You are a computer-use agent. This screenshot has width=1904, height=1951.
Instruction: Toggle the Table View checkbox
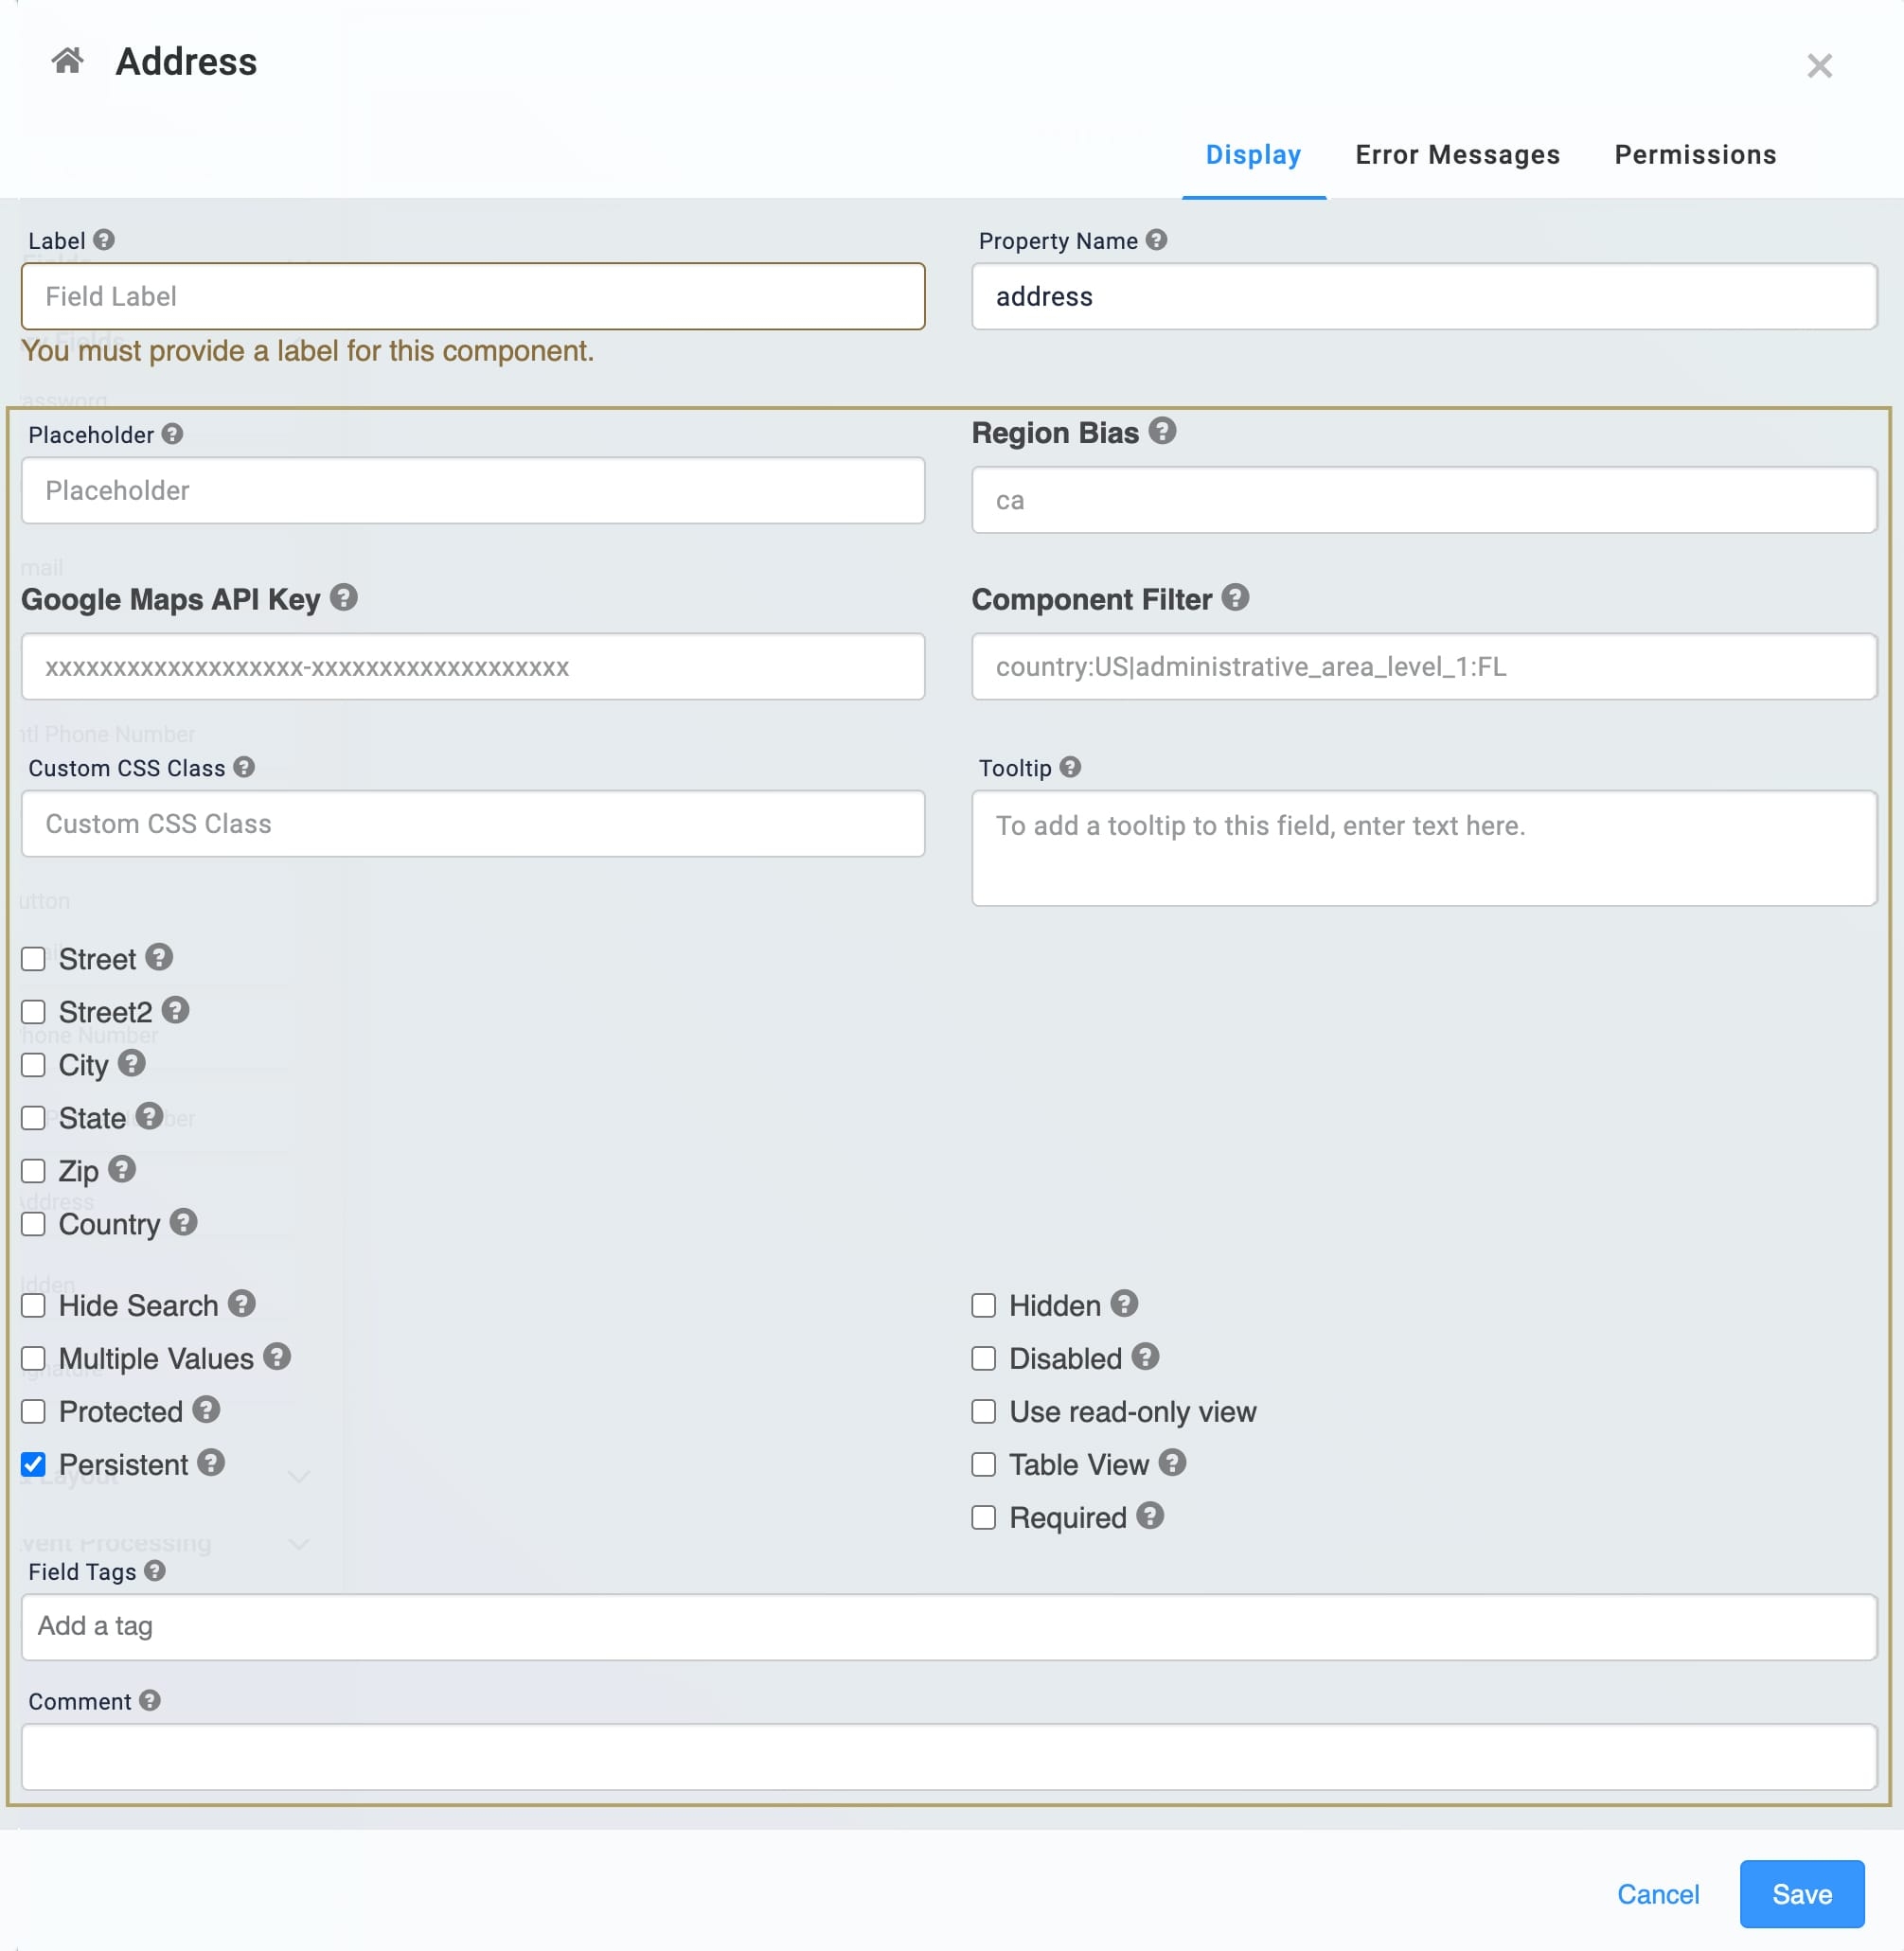click(x=984, y=1464)
